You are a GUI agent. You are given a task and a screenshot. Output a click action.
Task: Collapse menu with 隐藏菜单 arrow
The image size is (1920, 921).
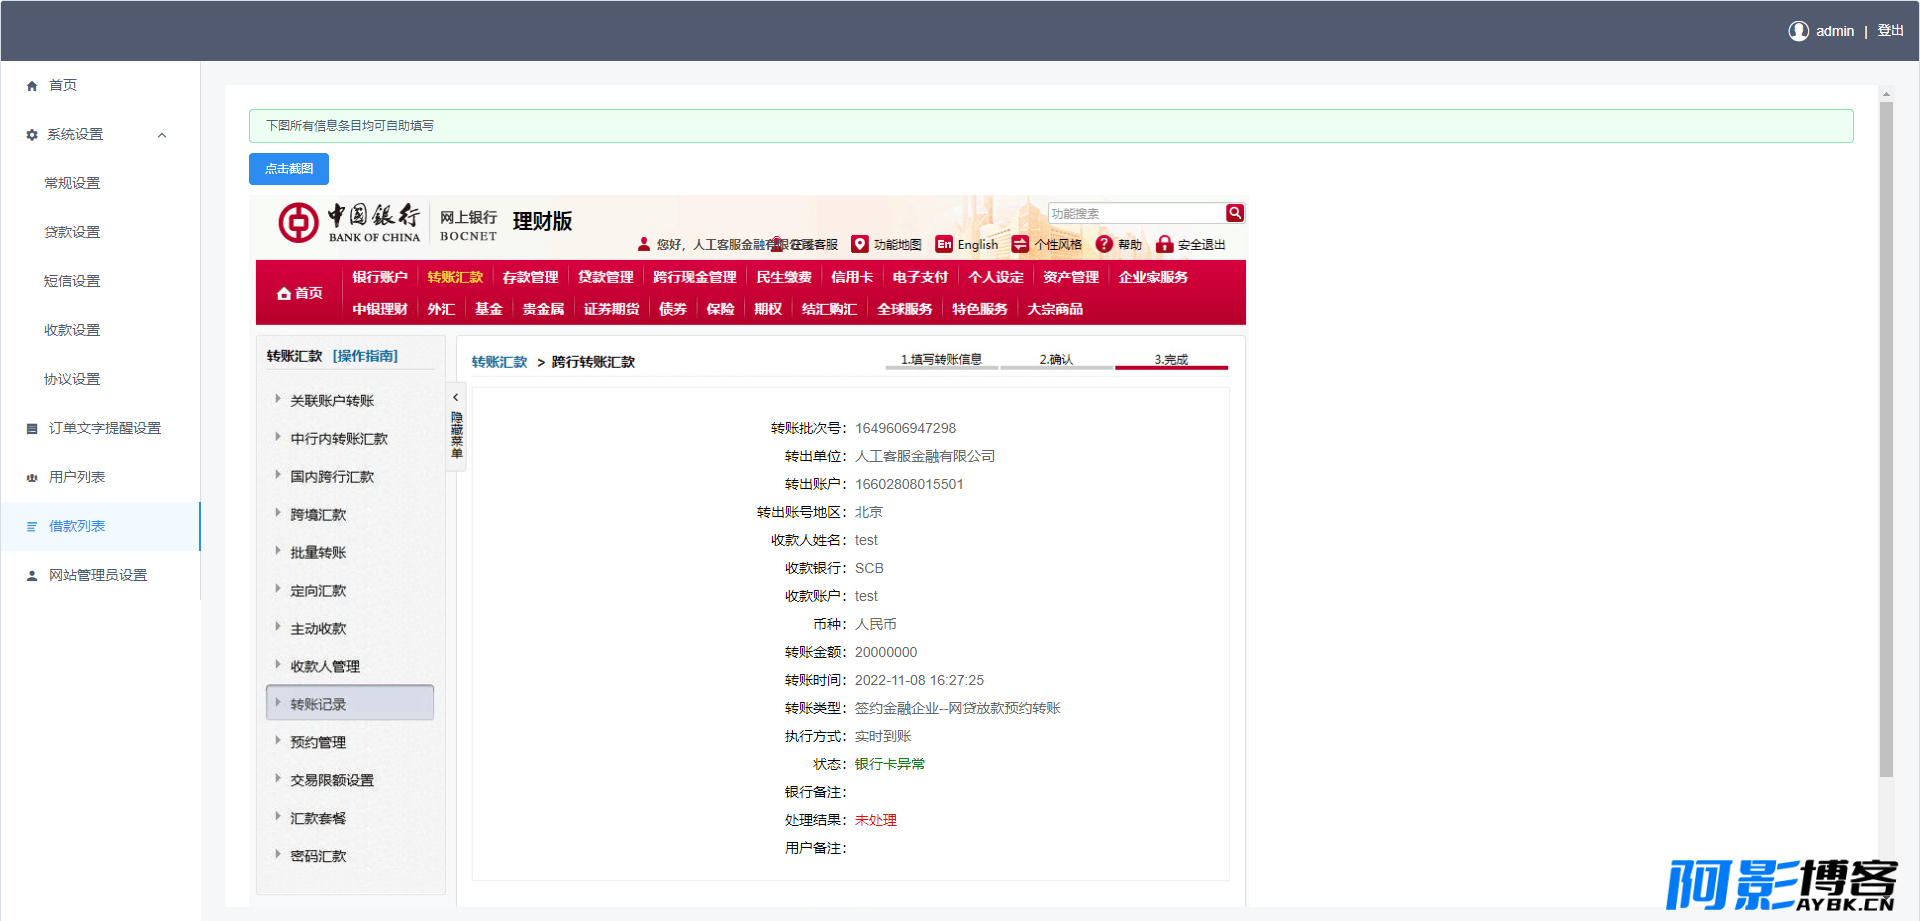pos(456,398)
